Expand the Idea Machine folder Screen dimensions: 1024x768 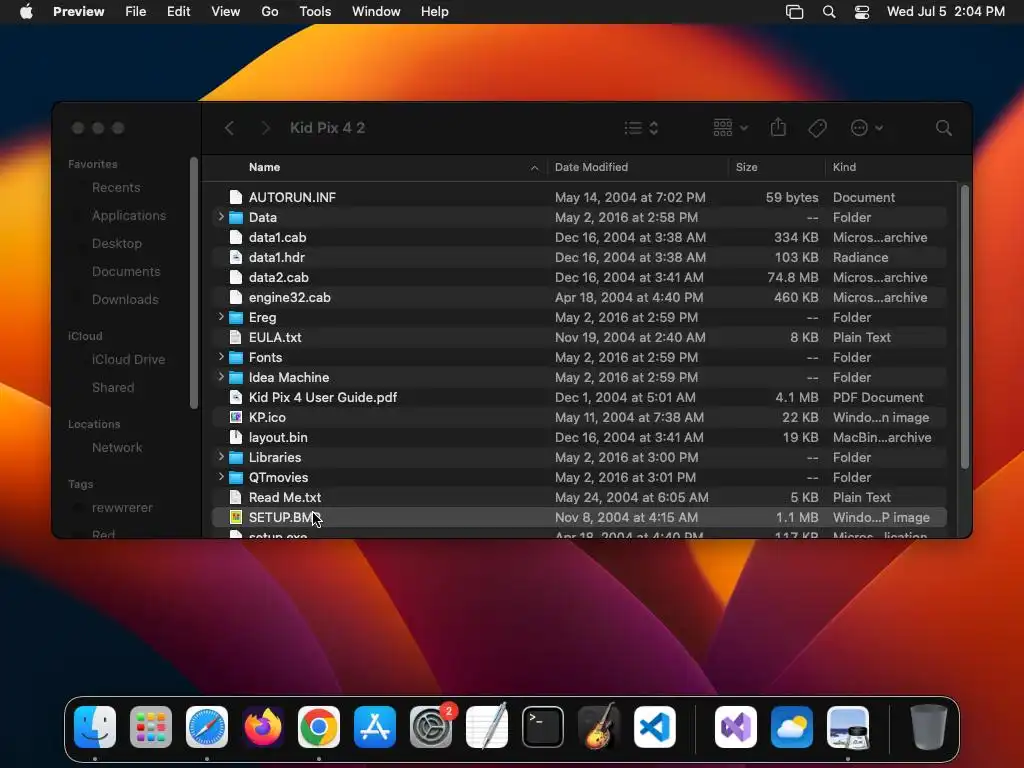click(x=221, y=377)
